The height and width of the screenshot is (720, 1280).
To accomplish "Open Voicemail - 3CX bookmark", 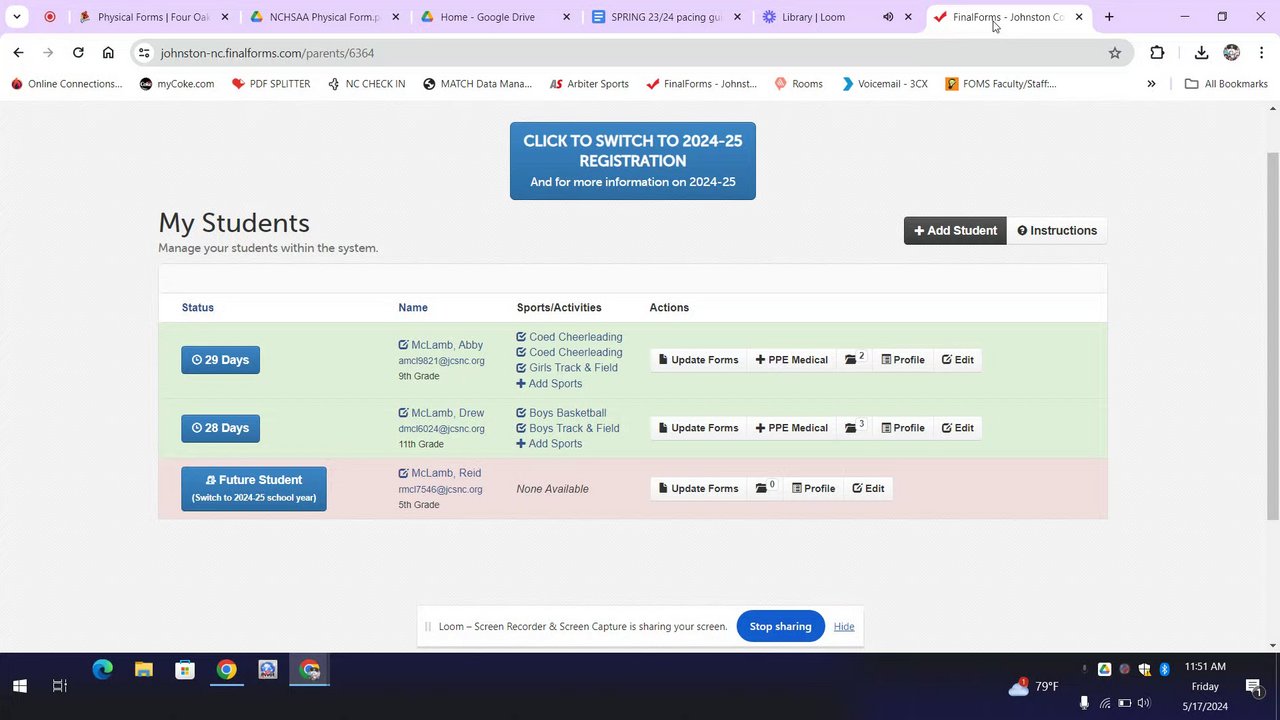I will pyautogui.click(x=884, y=84).
